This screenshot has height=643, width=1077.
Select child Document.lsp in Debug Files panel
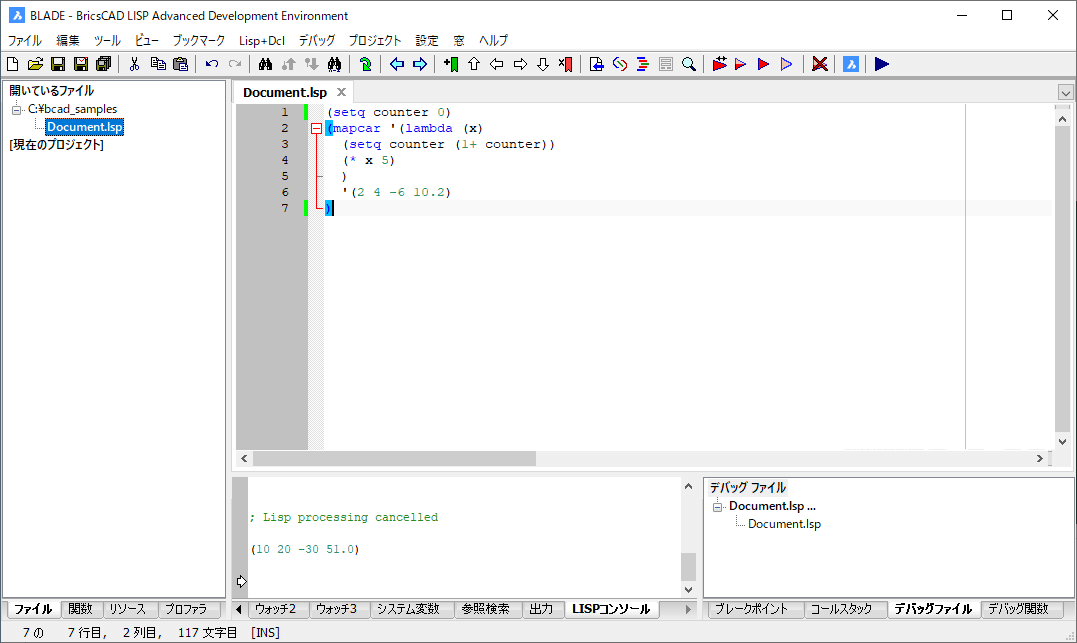tap(784, 524)
